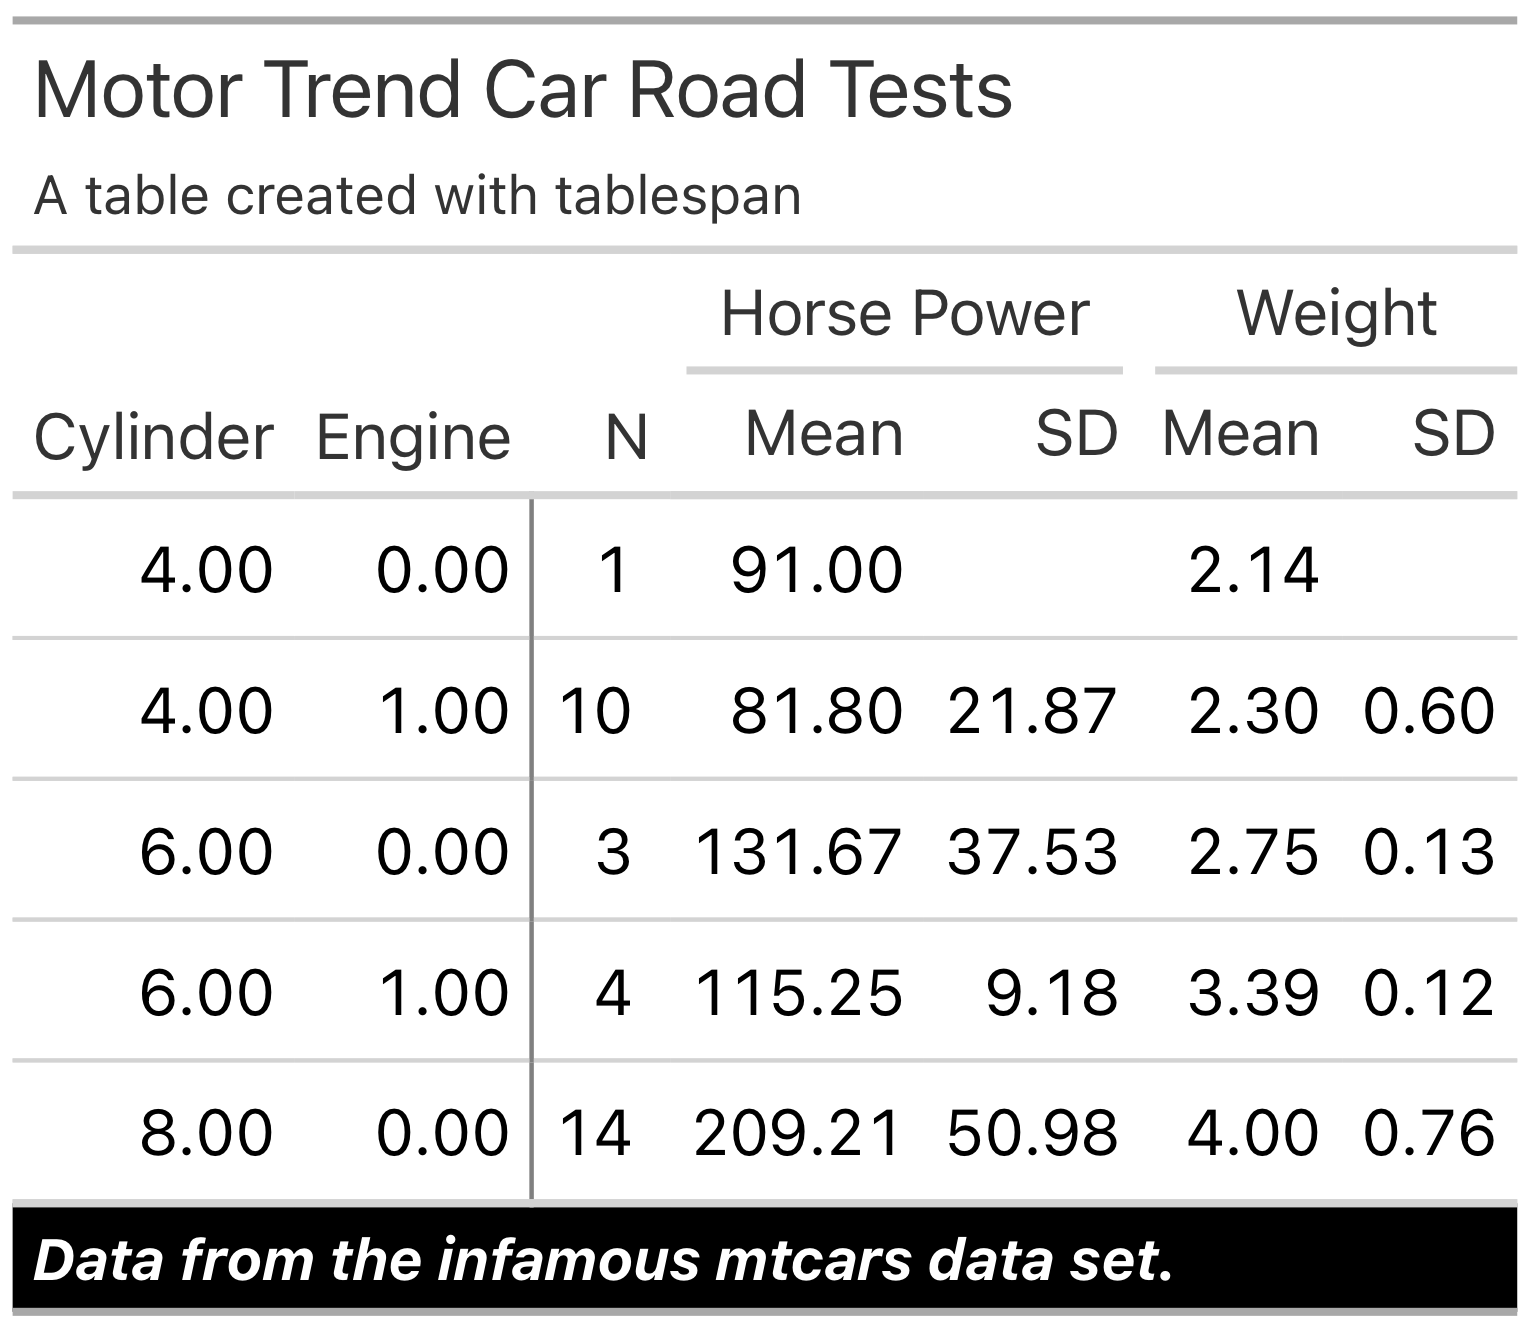Select the Weight spanner header
1538x1320 pixels.
click(1336, 314)
